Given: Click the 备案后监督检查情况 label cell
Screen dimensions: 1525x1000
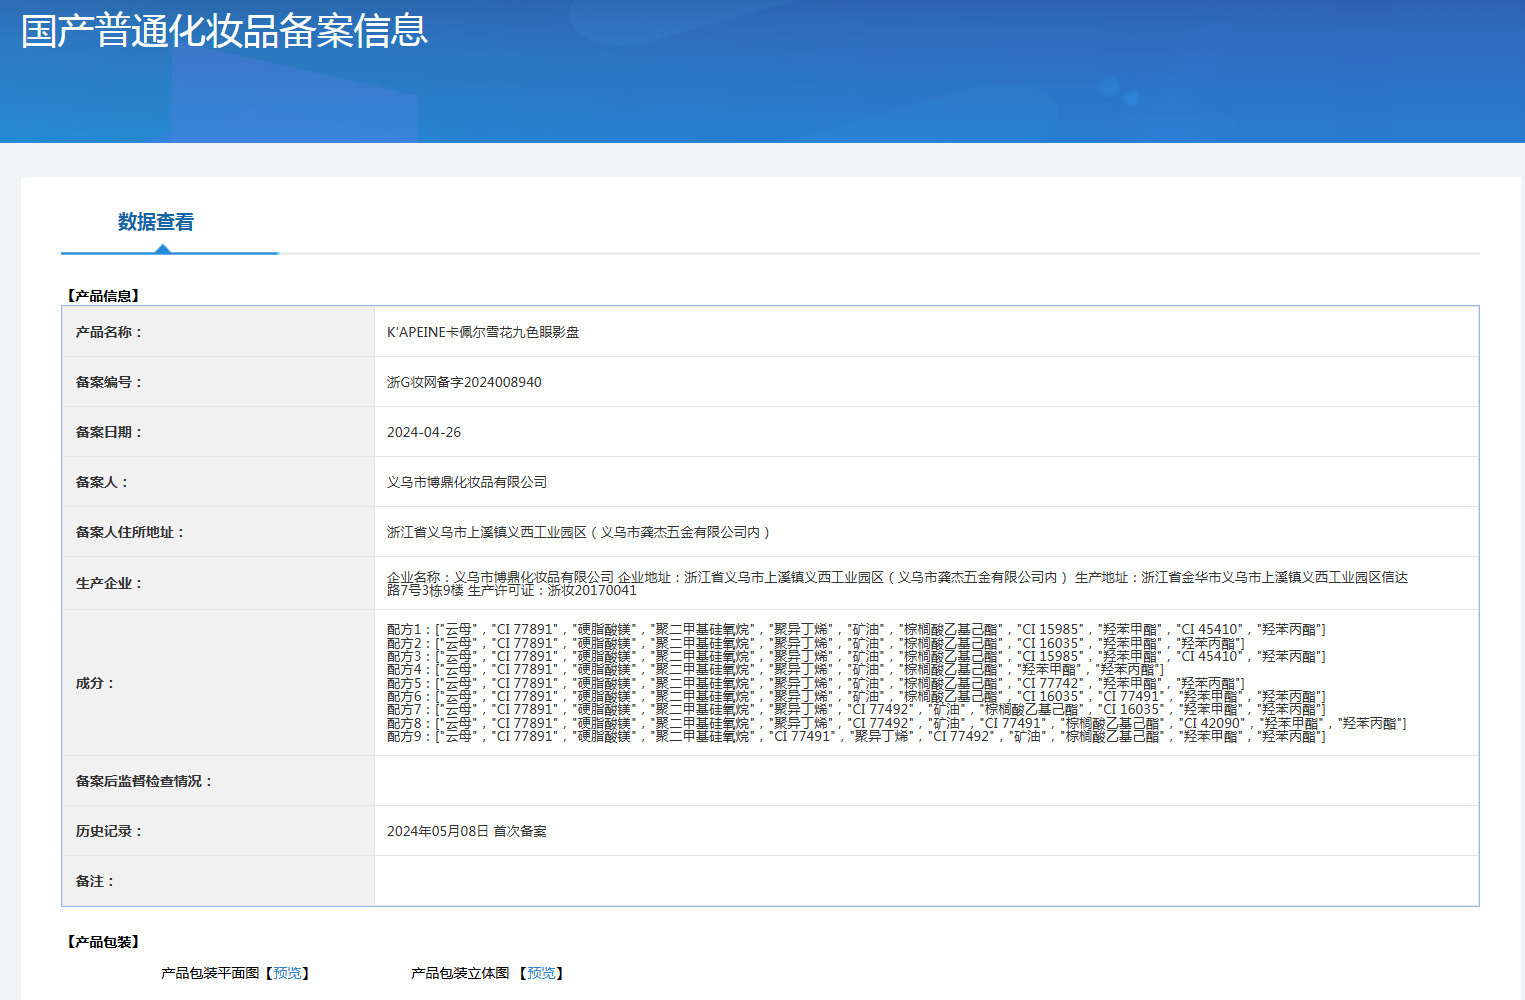Looking at the screenshot, I should pyautogui.click(x=218, y=781).
